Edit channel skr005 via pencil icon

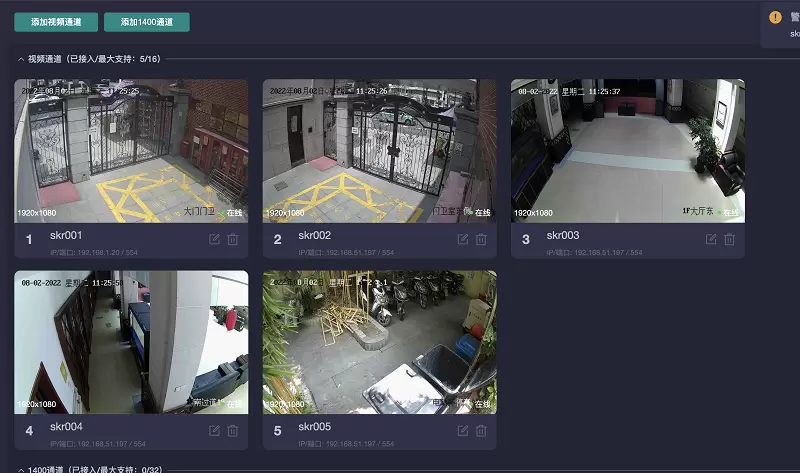[x=462, y=430]
